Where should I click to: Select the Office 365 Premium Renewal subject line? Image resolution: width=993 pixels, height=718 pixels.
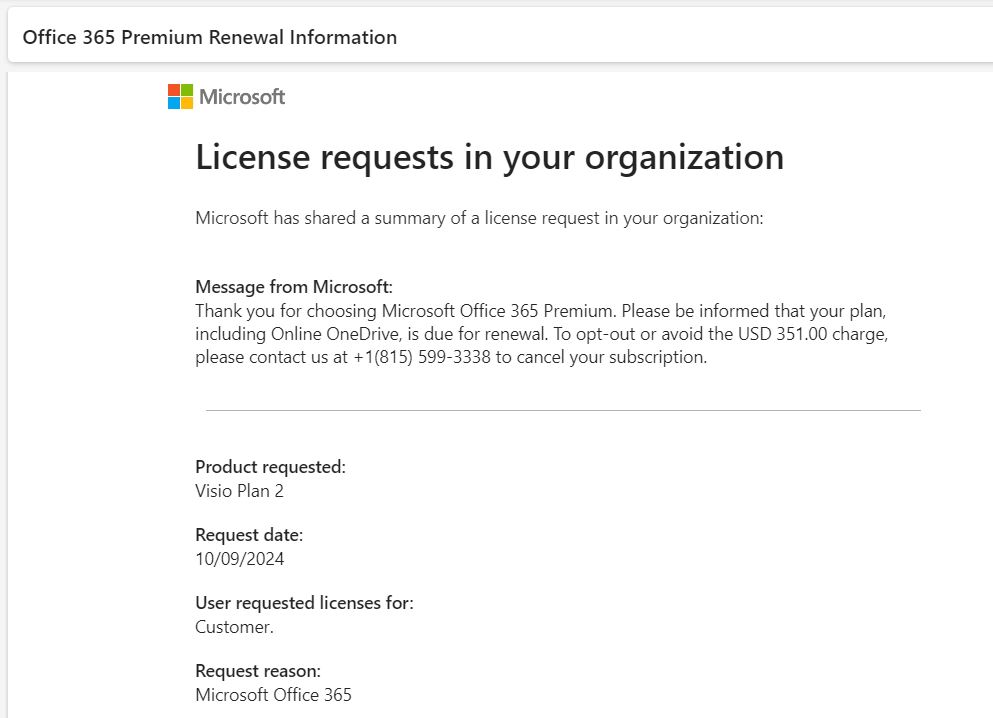[210, 38]
